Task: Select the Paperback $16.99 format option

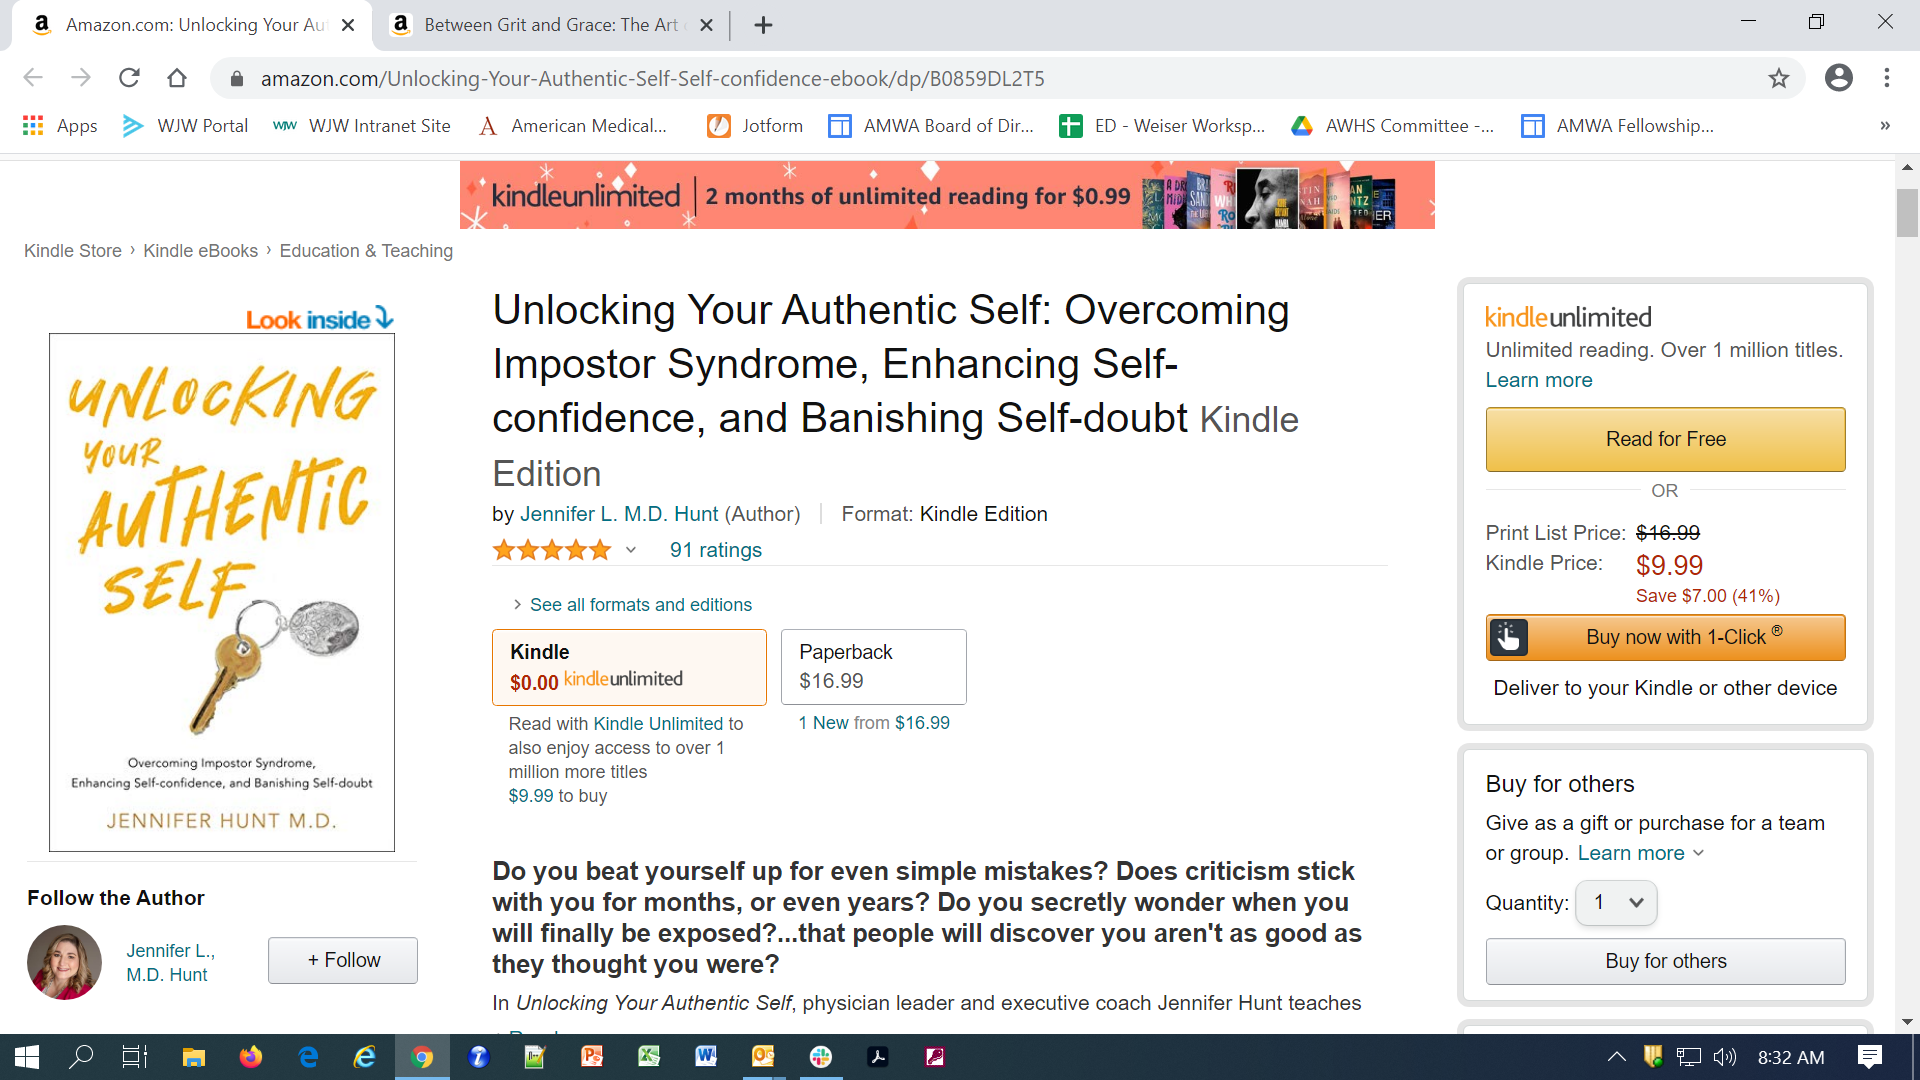Action: point(873,667)
